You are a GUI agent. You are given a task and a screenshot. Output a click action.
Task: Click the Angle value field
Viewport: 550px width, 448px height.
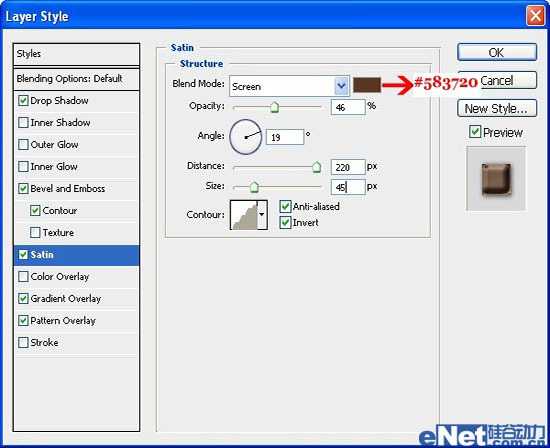coord(284,137)
